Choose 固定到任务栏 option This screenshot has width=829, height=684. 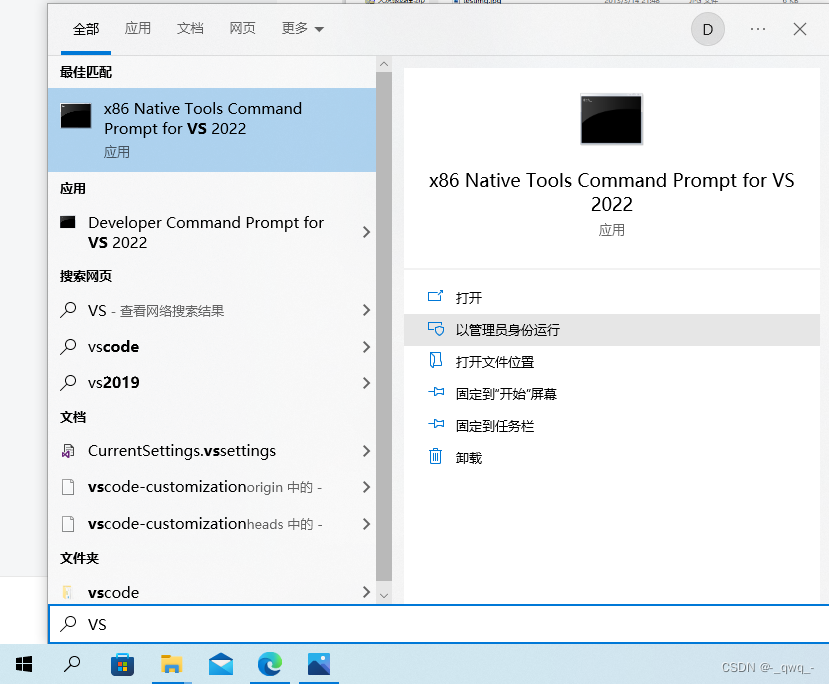(612, 426)
